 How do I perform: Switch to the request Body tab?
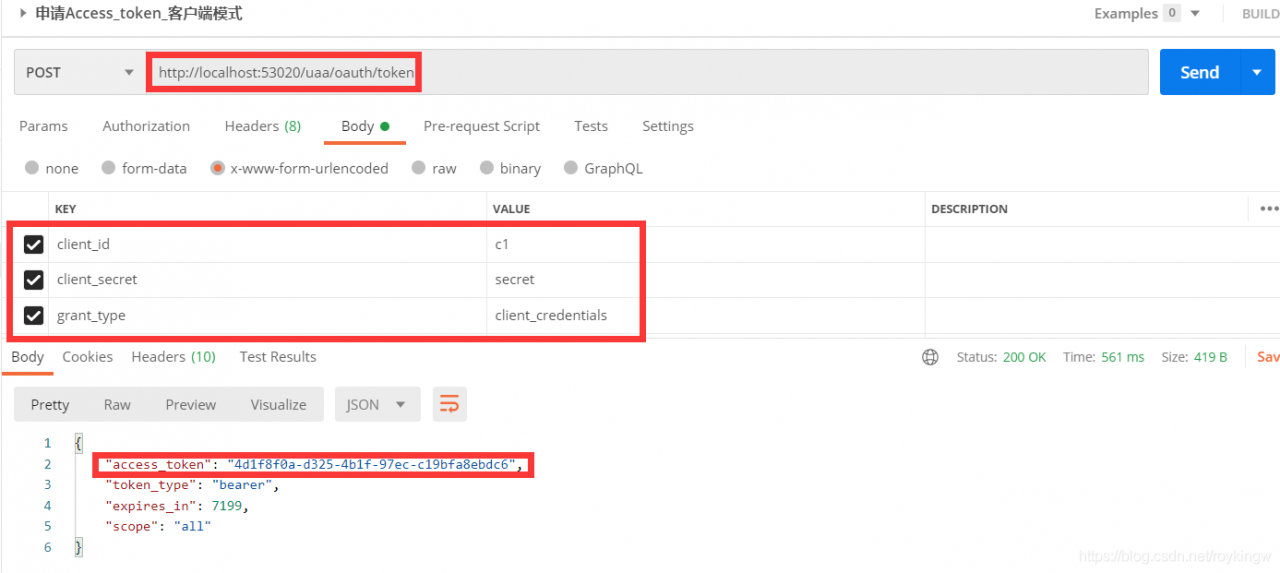pyautogui.click(x=365, y=126)
